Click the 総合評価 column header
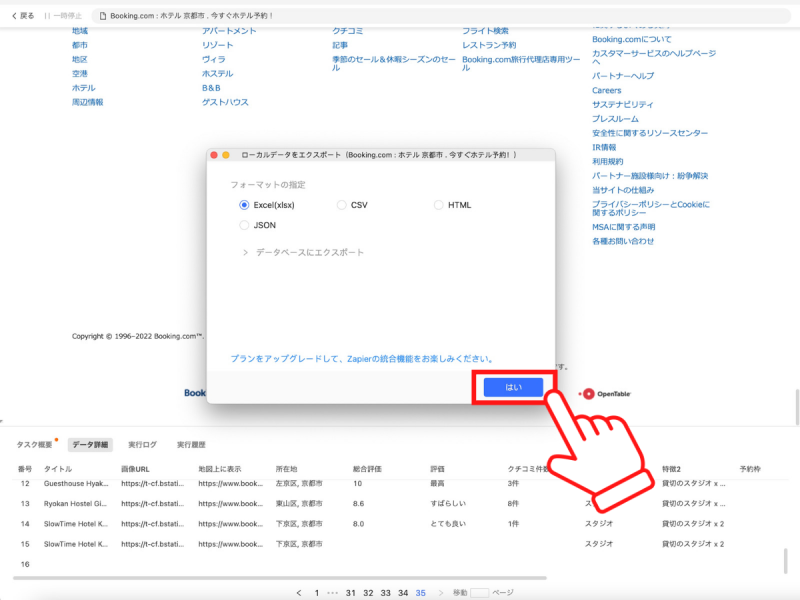The height and width of the screenshot is (600, 800). 367,469
